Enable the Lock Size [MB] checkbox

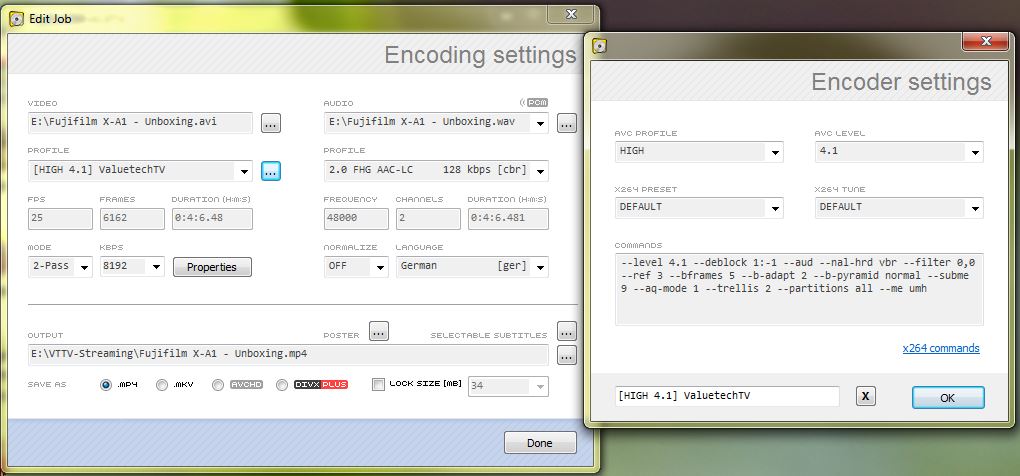(x=378, y=385)
